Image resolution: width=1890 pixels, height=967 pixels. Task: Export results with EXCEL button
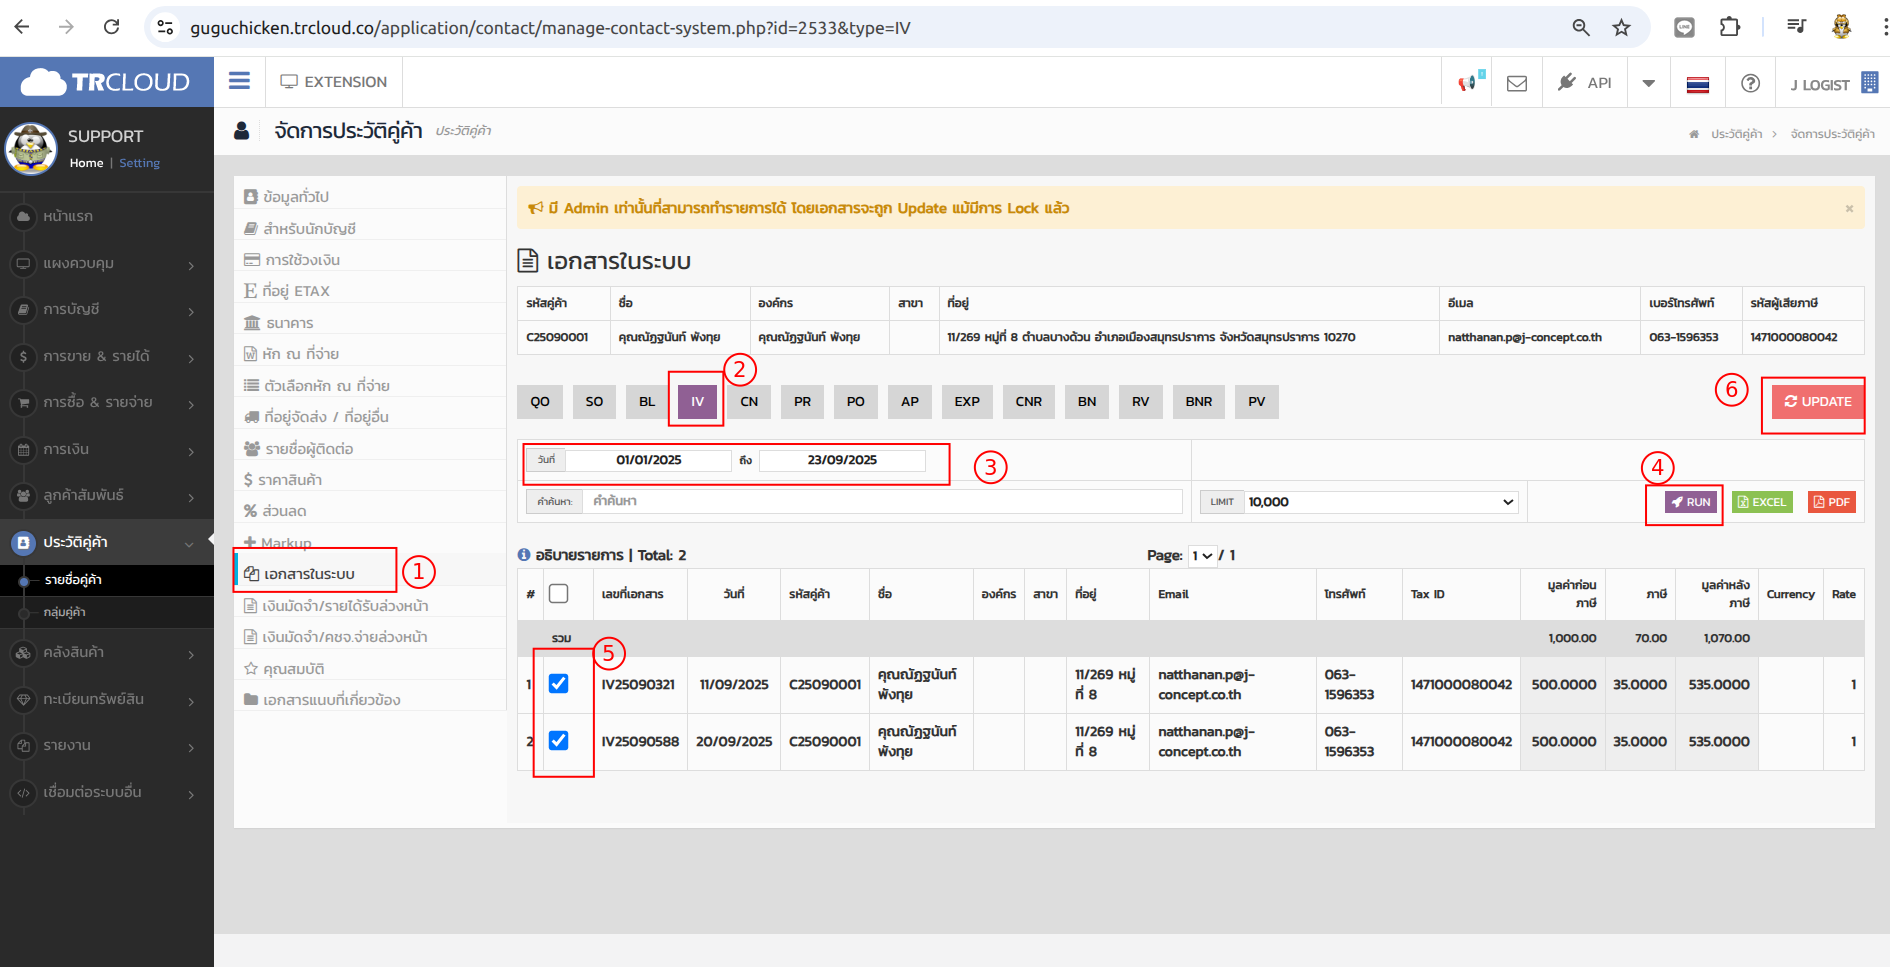pos(1762,502)
